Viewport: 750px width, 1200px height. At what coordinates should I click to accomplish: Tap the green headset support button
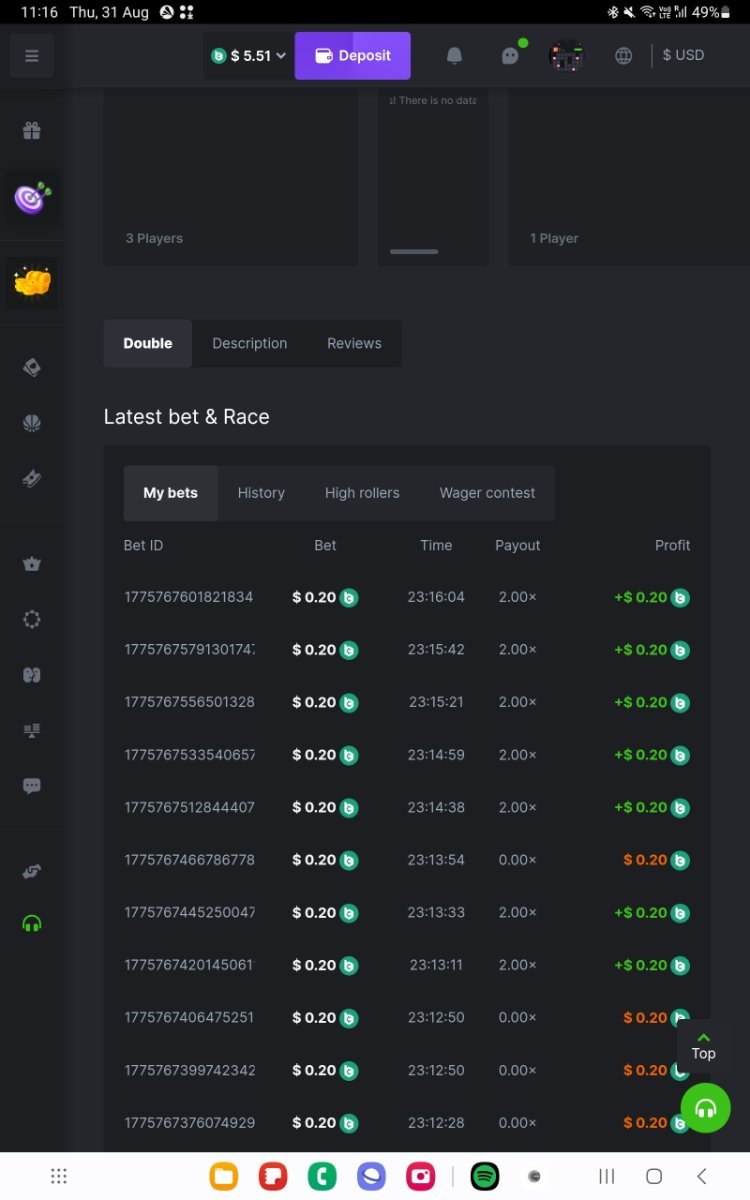click(x=706, y=1108)
